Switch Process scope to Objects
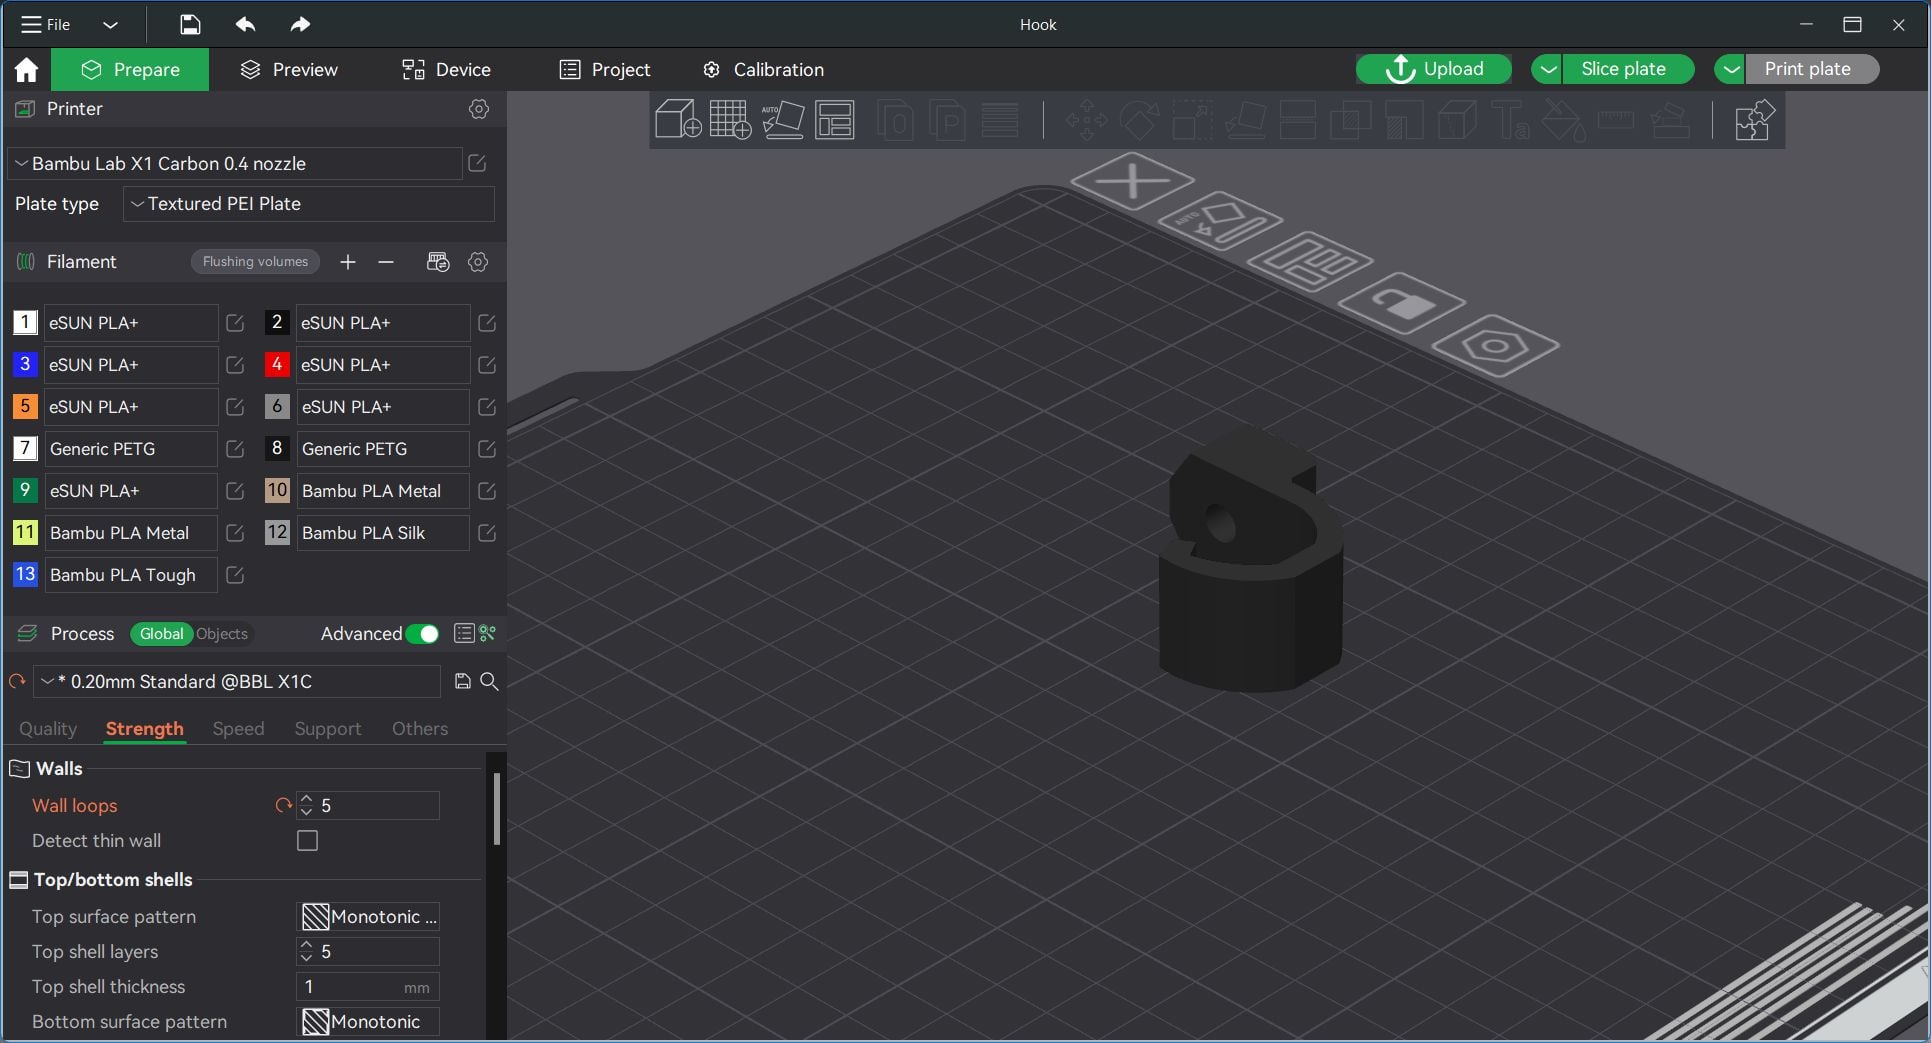 (222, 633)
